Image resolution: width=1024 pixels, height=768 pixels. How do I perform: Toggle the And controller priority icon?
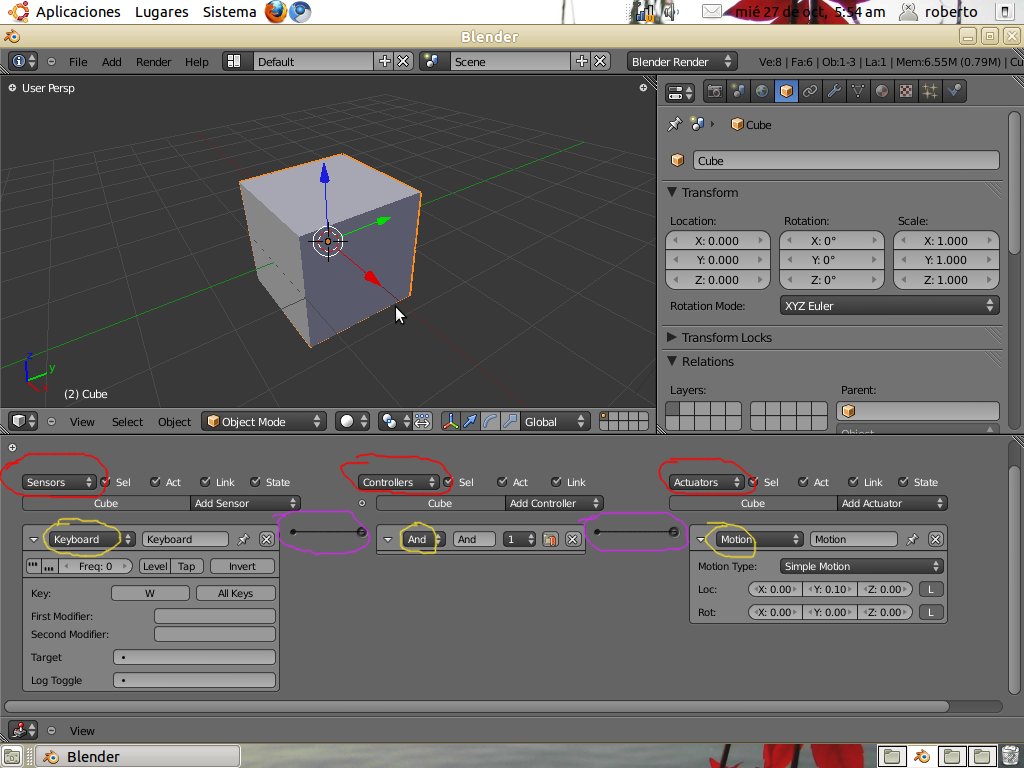point(551,539)
